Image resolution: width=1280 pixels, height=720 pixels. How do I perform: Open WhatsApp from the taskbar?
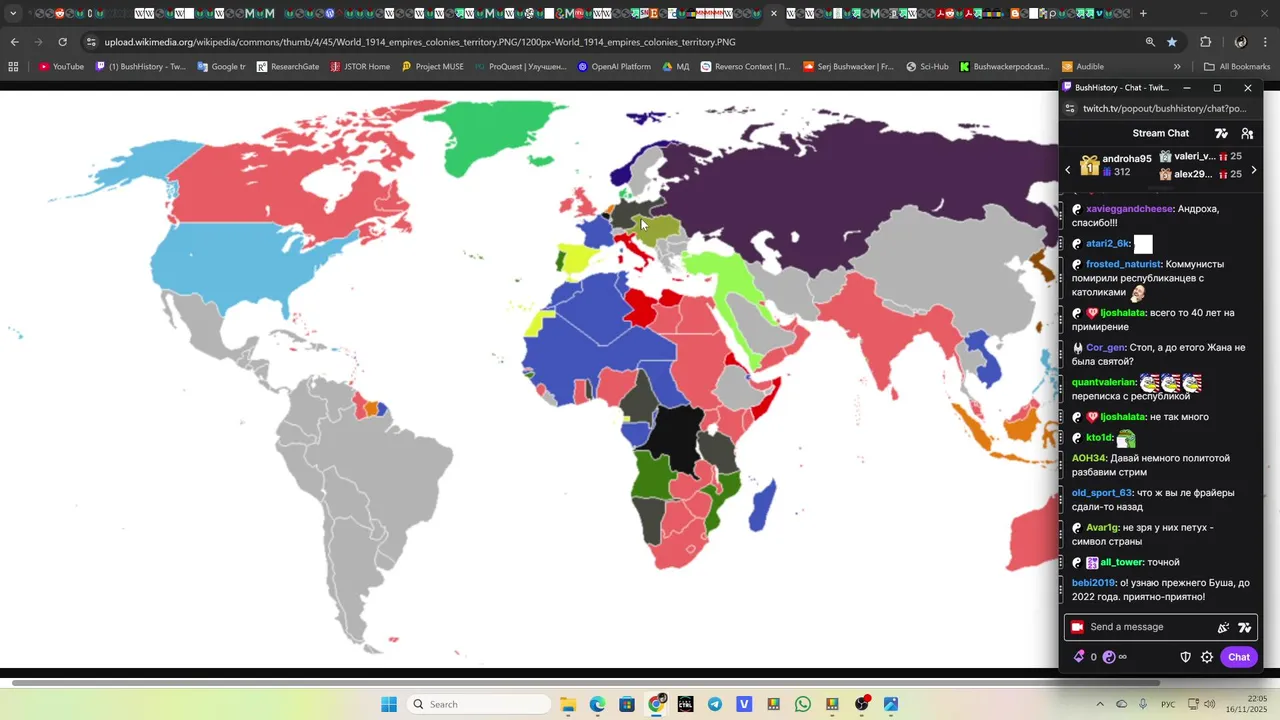point(803,704)
